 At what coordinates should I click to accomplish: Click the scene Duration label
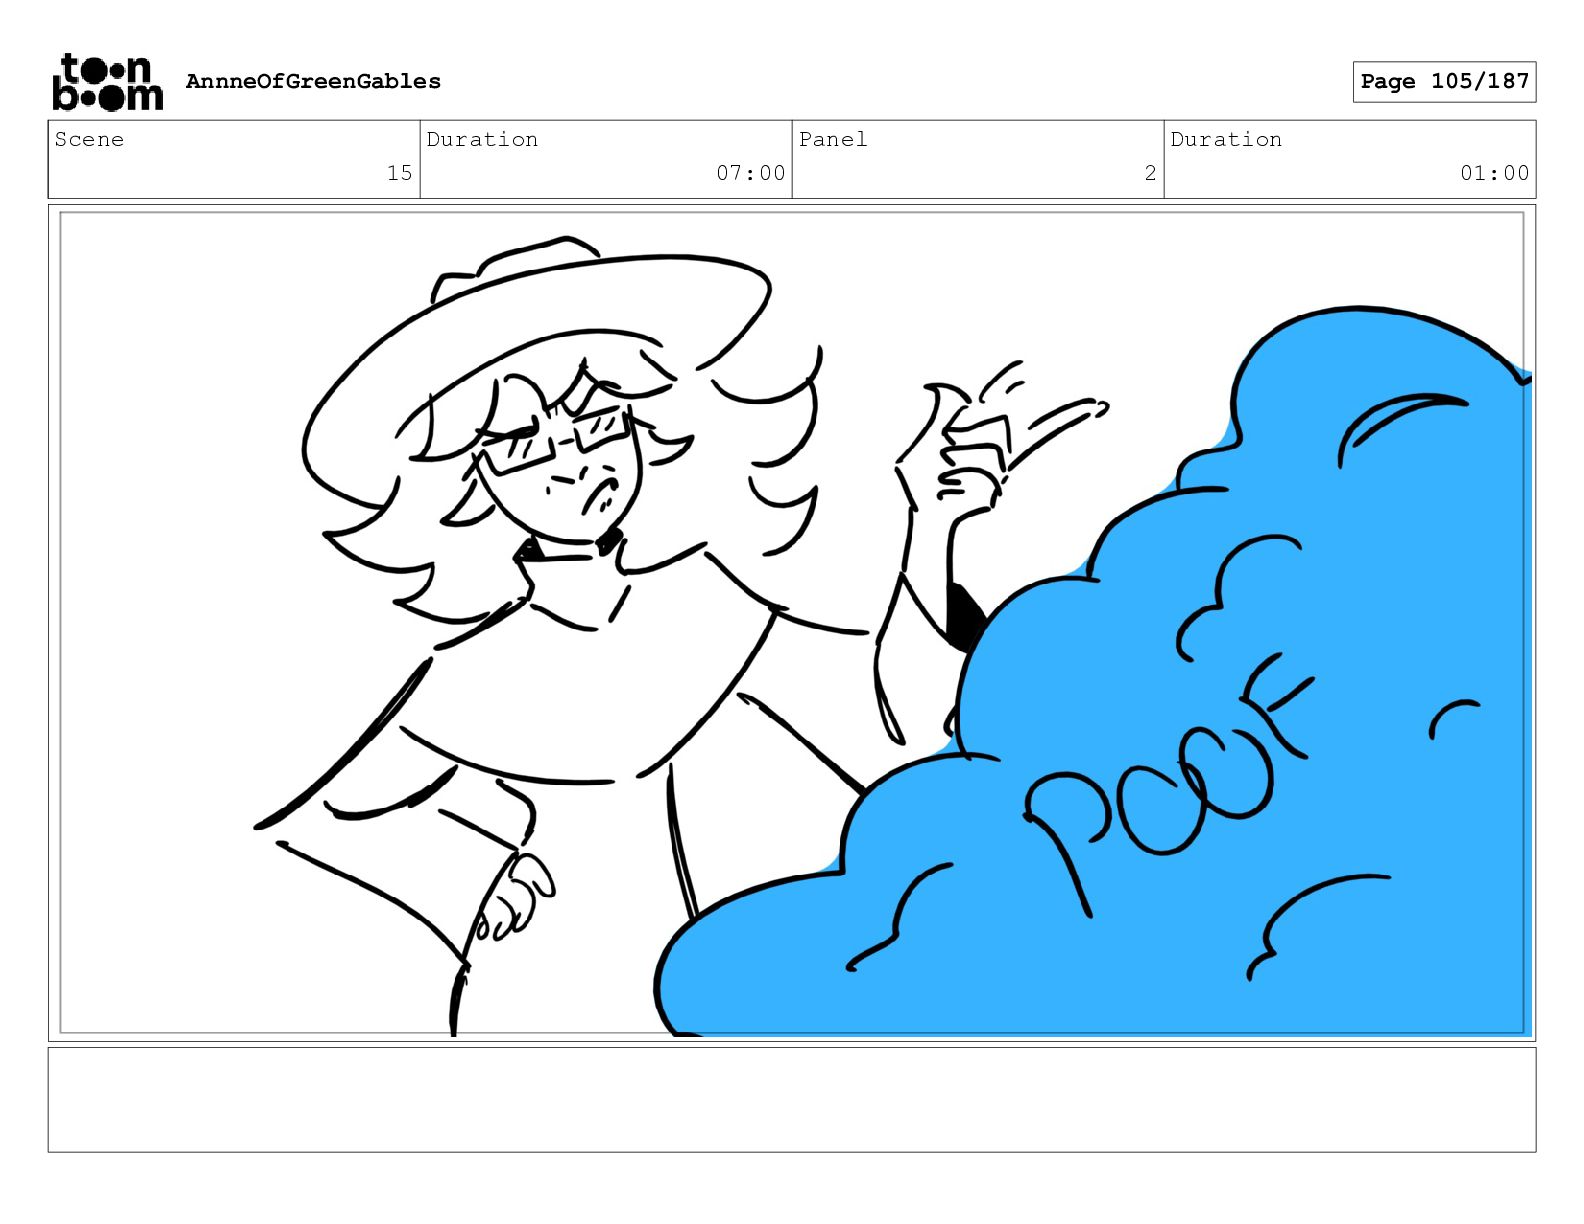coord(482,139)
